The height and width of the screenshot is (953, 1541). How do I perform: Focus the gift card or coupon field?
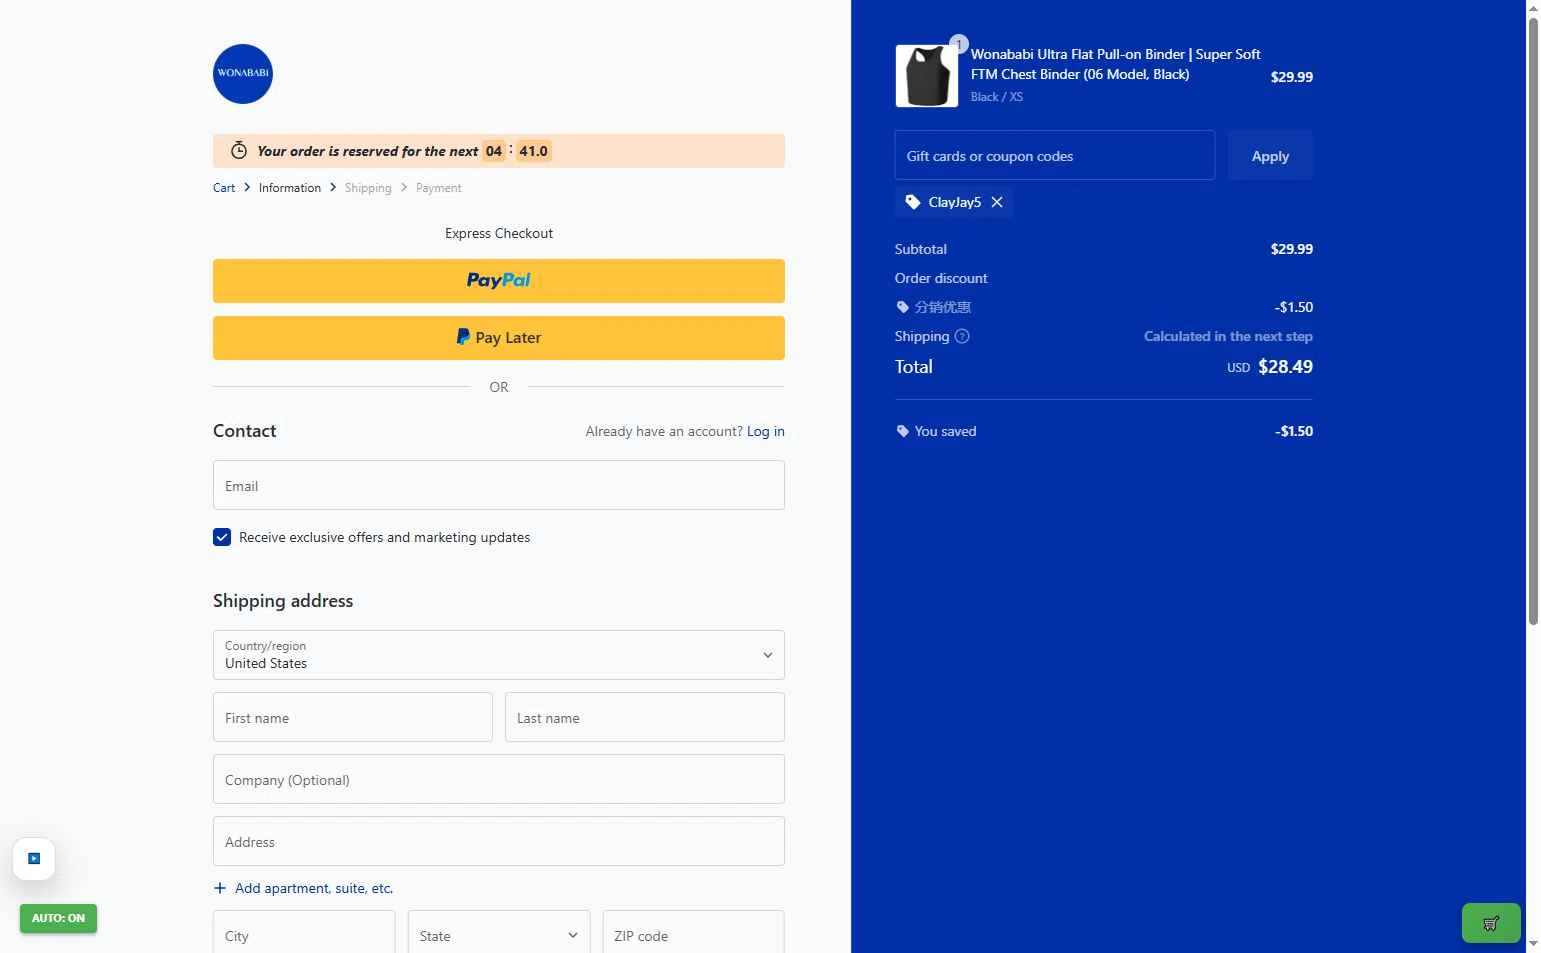[1055, 155]
